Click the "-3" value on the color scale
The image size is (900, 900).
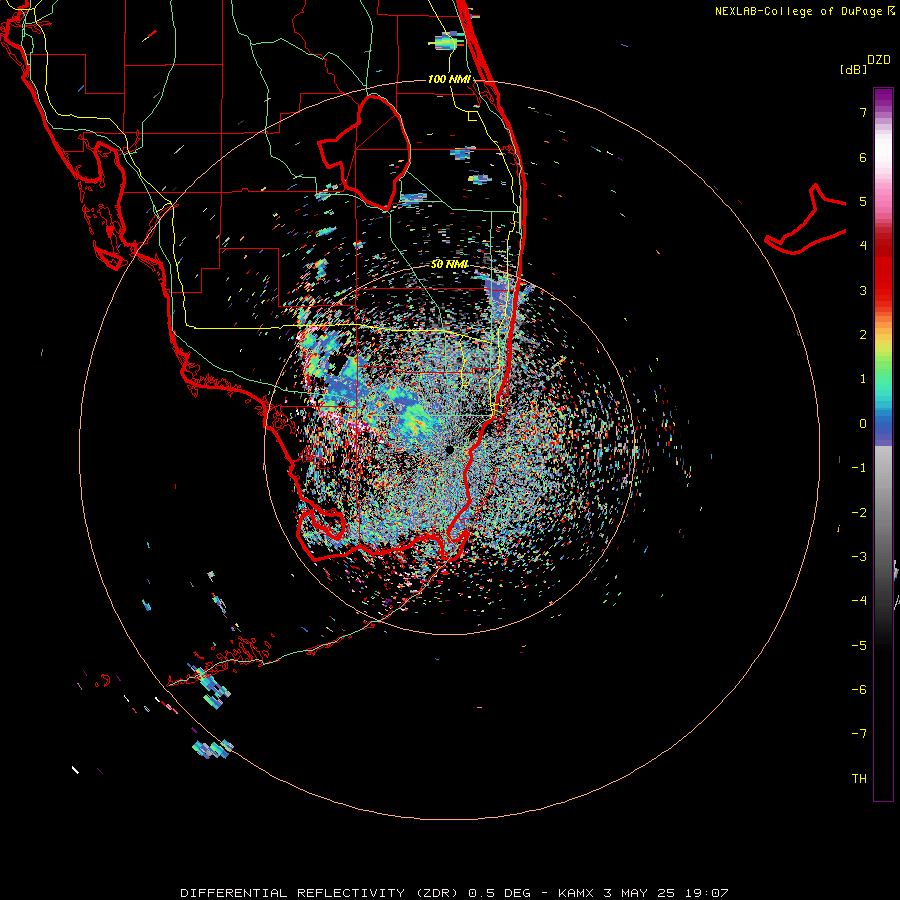(x=859, y=557)
